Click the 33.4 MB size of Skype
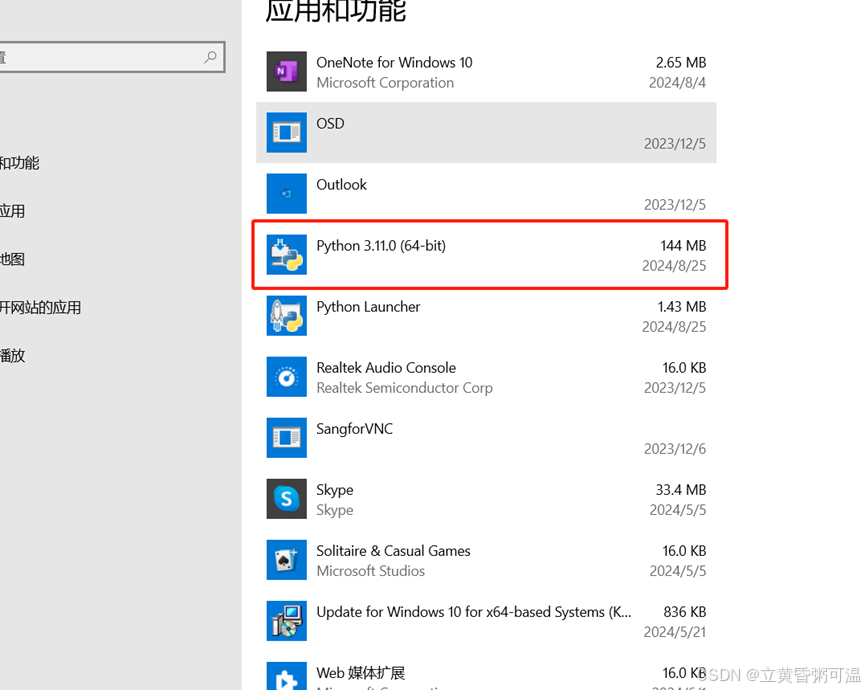Viewport: 865px width, 690px height. tap(681, 490)
